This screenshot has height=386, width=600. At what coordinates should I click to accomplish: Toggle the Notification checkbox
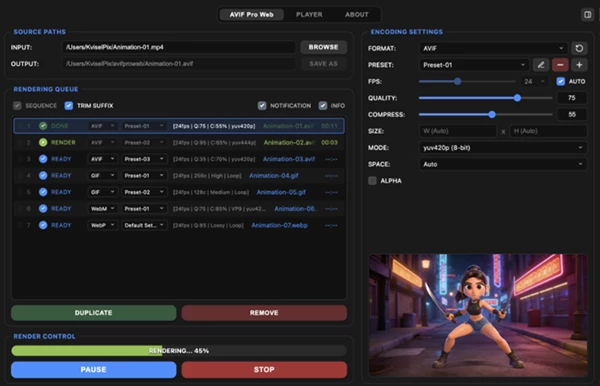point(262,106)
